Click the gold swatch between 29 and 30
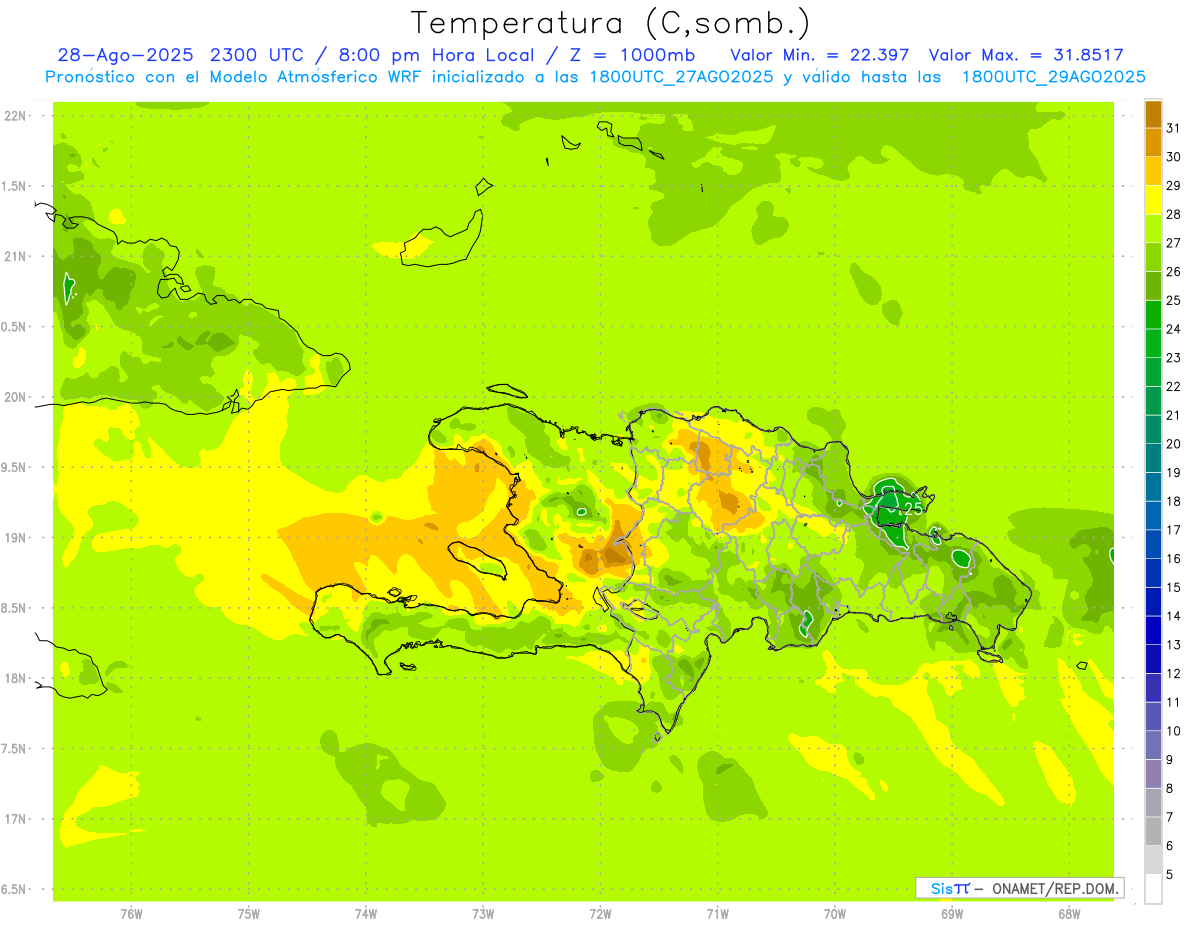Image resolution: width=1200 pixels, height=927 pixels. point(1153,171)
